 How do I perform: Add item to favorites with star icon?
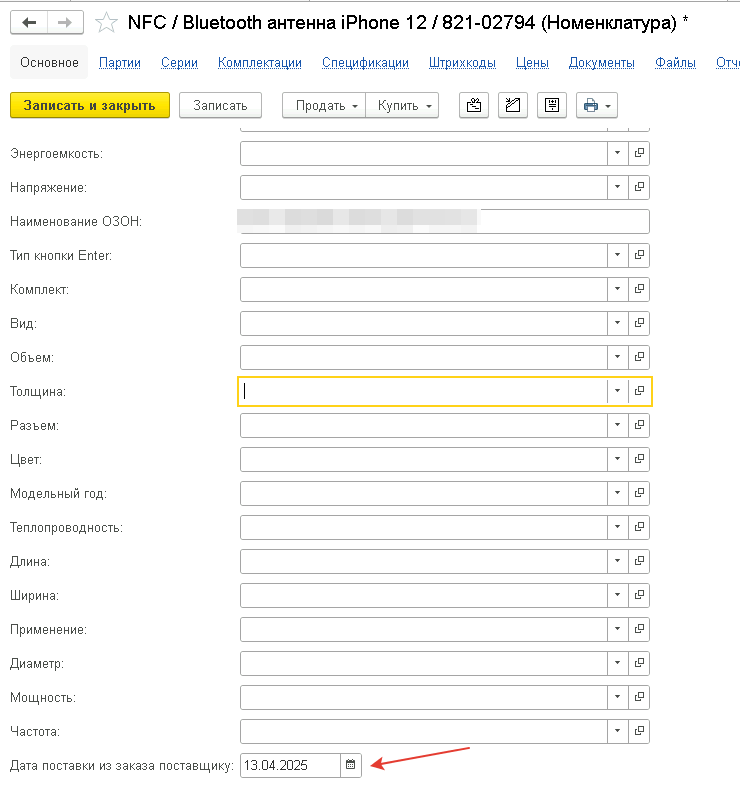tap(106, 23)
